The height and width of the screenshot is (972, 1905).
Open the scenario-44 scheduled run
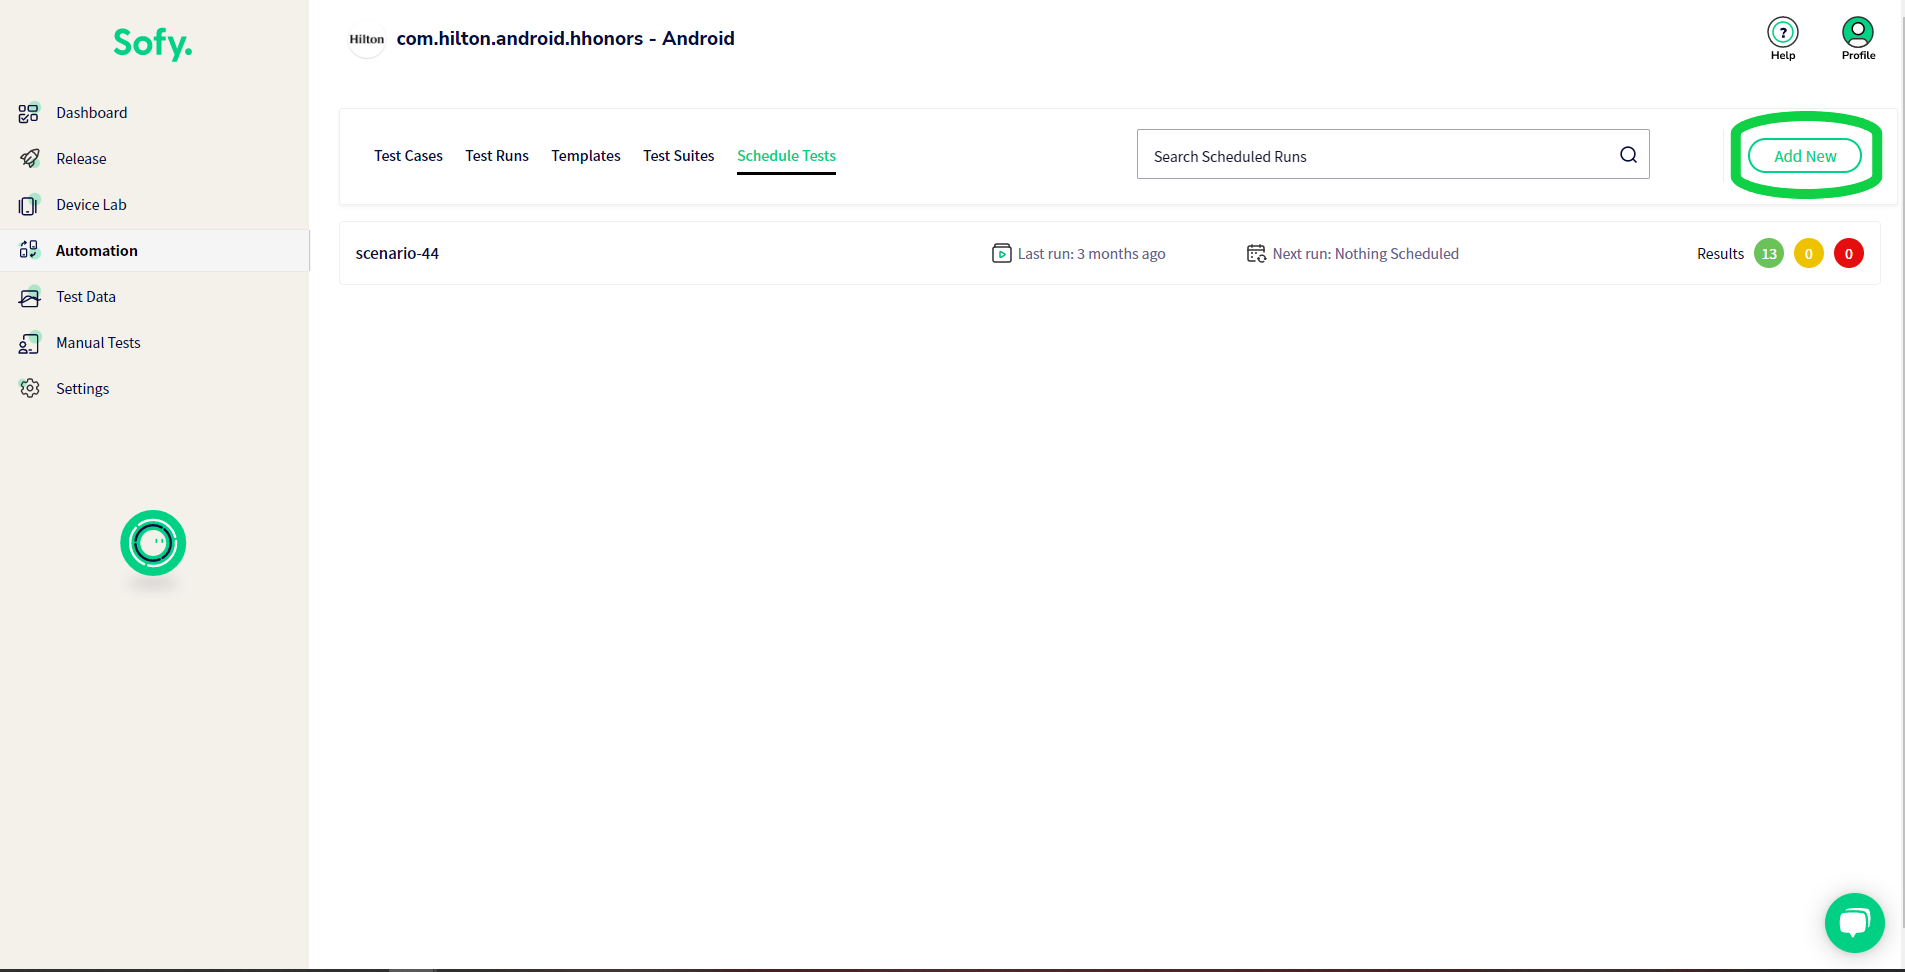1110,253
